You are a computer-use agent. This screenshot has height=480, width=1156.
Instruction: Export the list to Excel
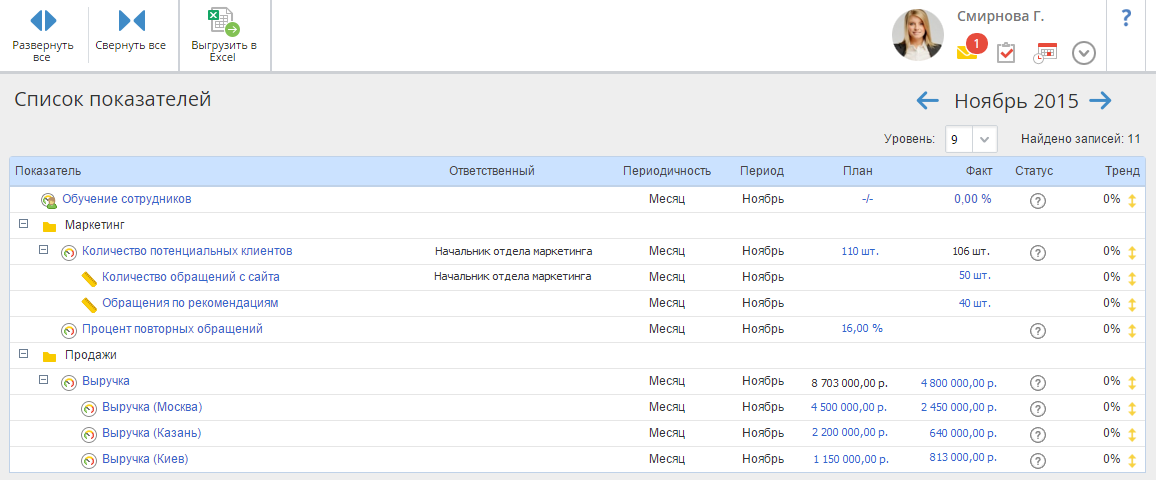click(x=223, y=23)
